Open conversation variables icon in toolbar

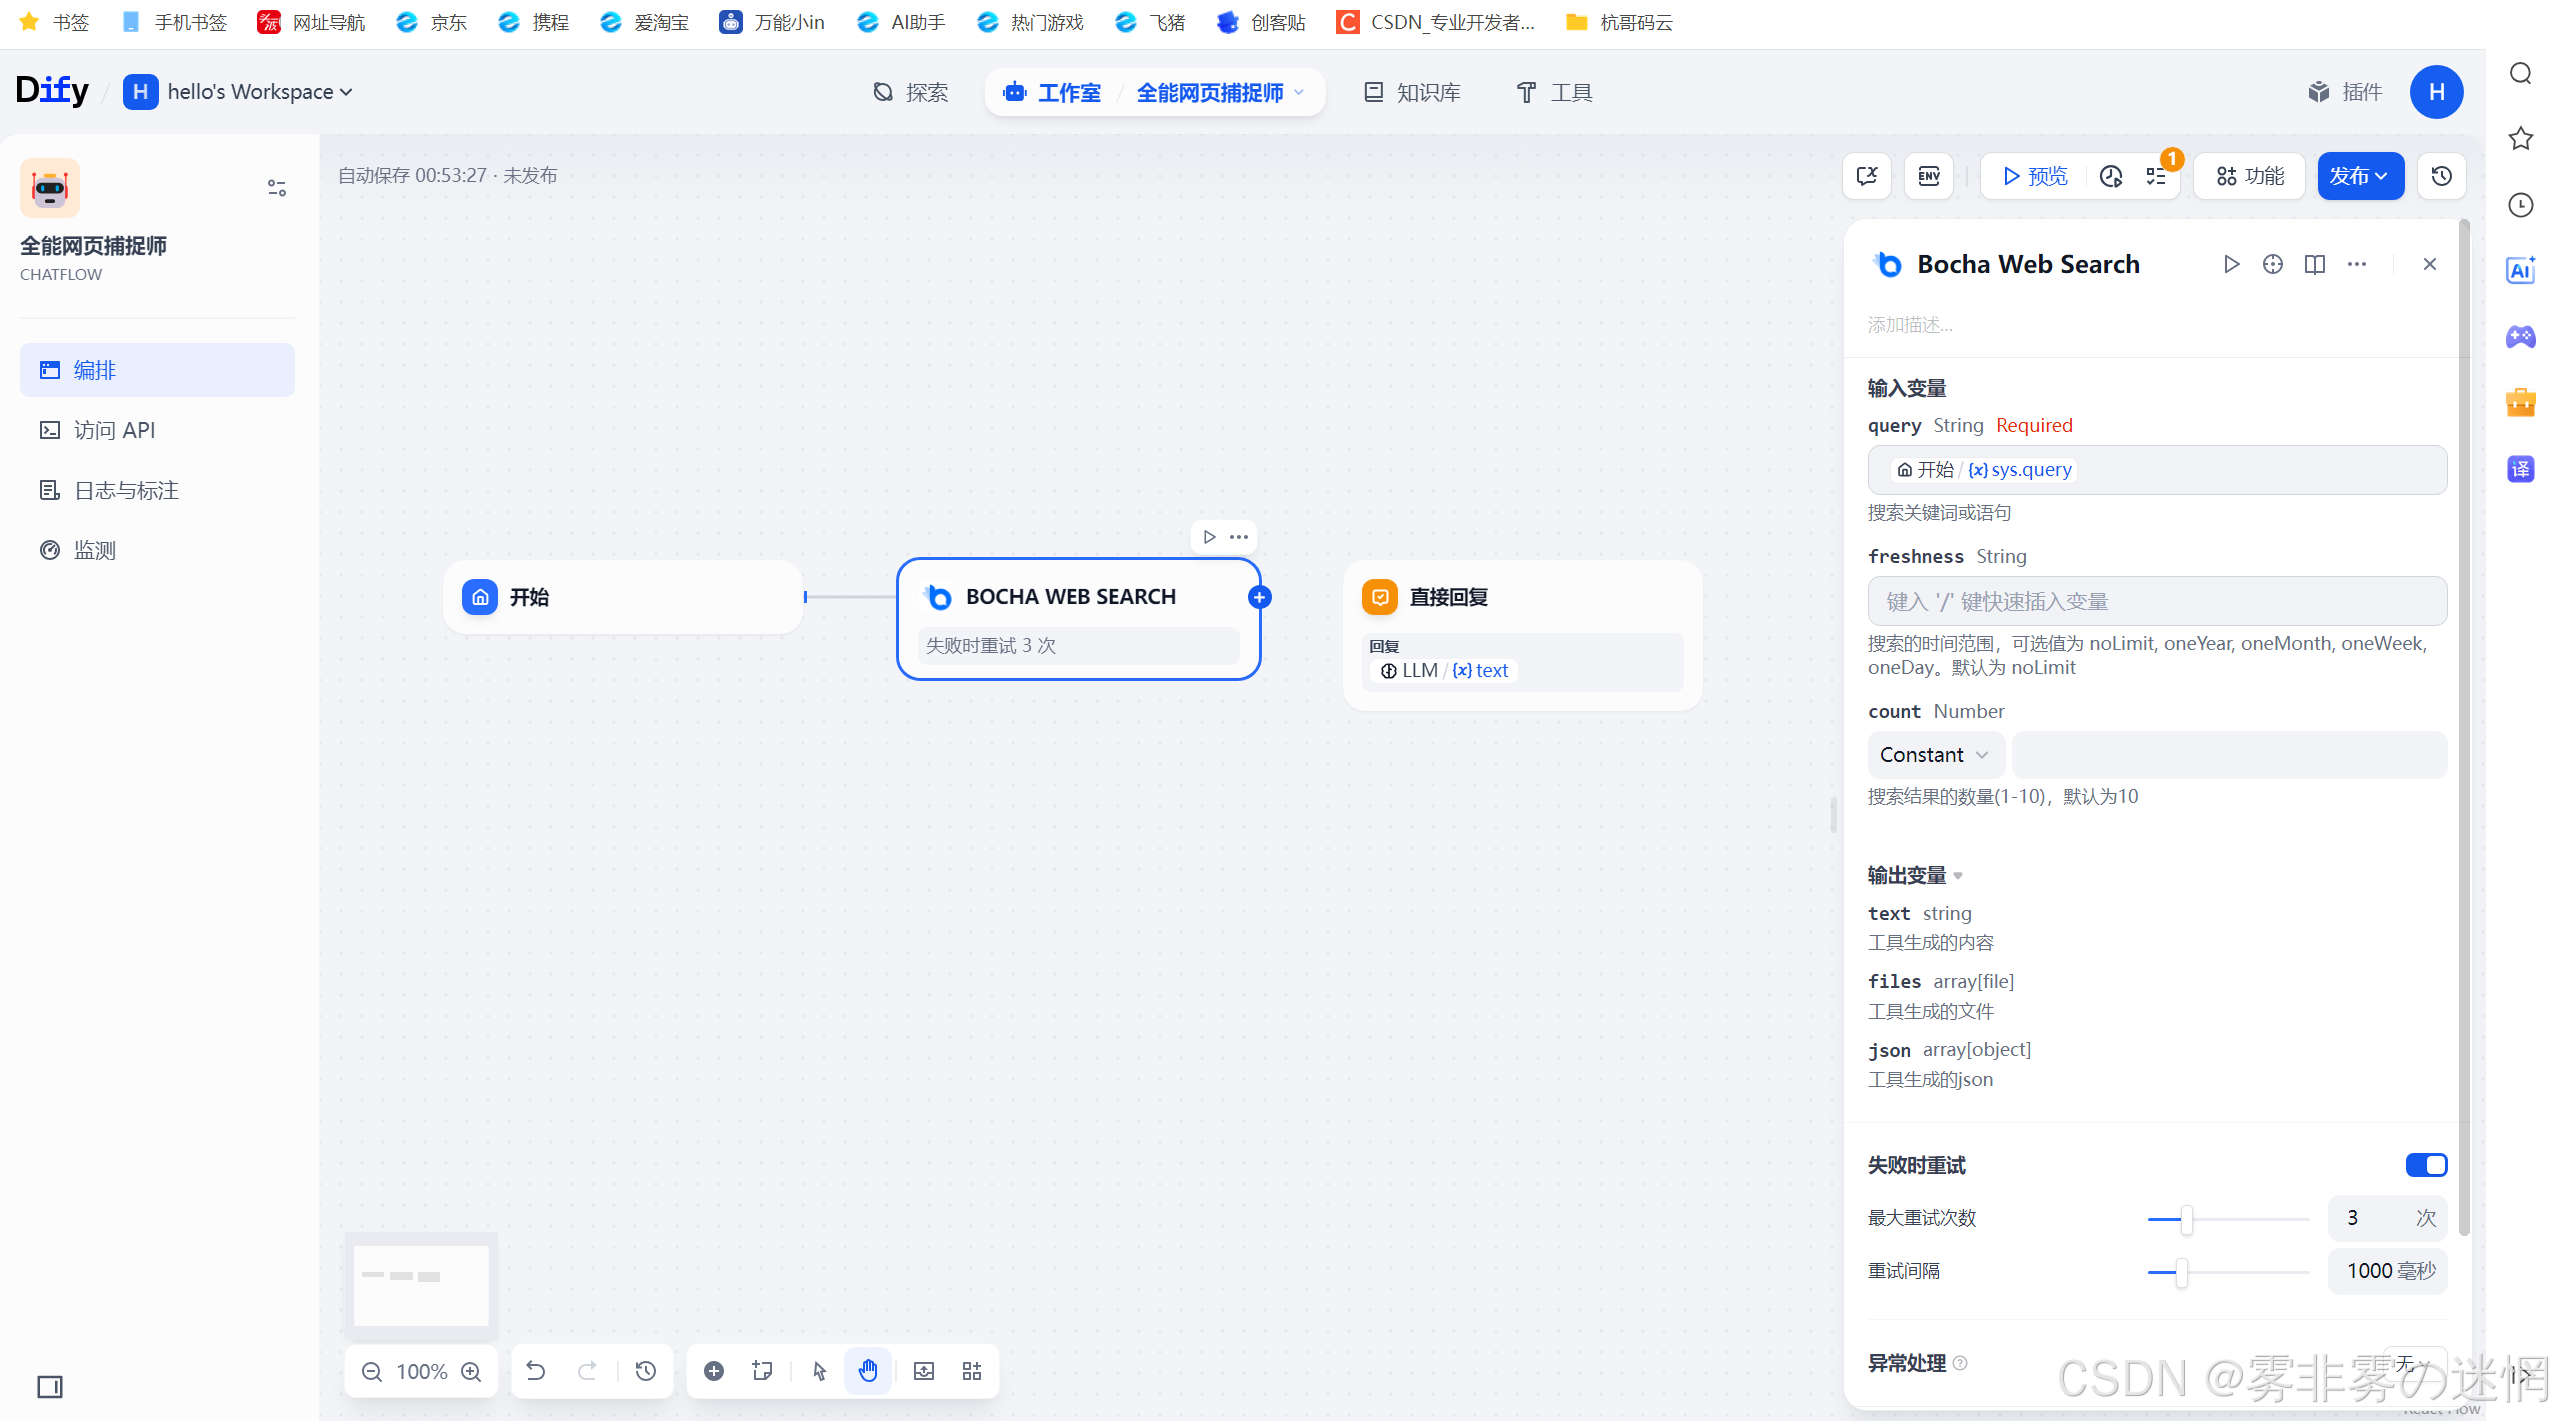[1867, 176]
